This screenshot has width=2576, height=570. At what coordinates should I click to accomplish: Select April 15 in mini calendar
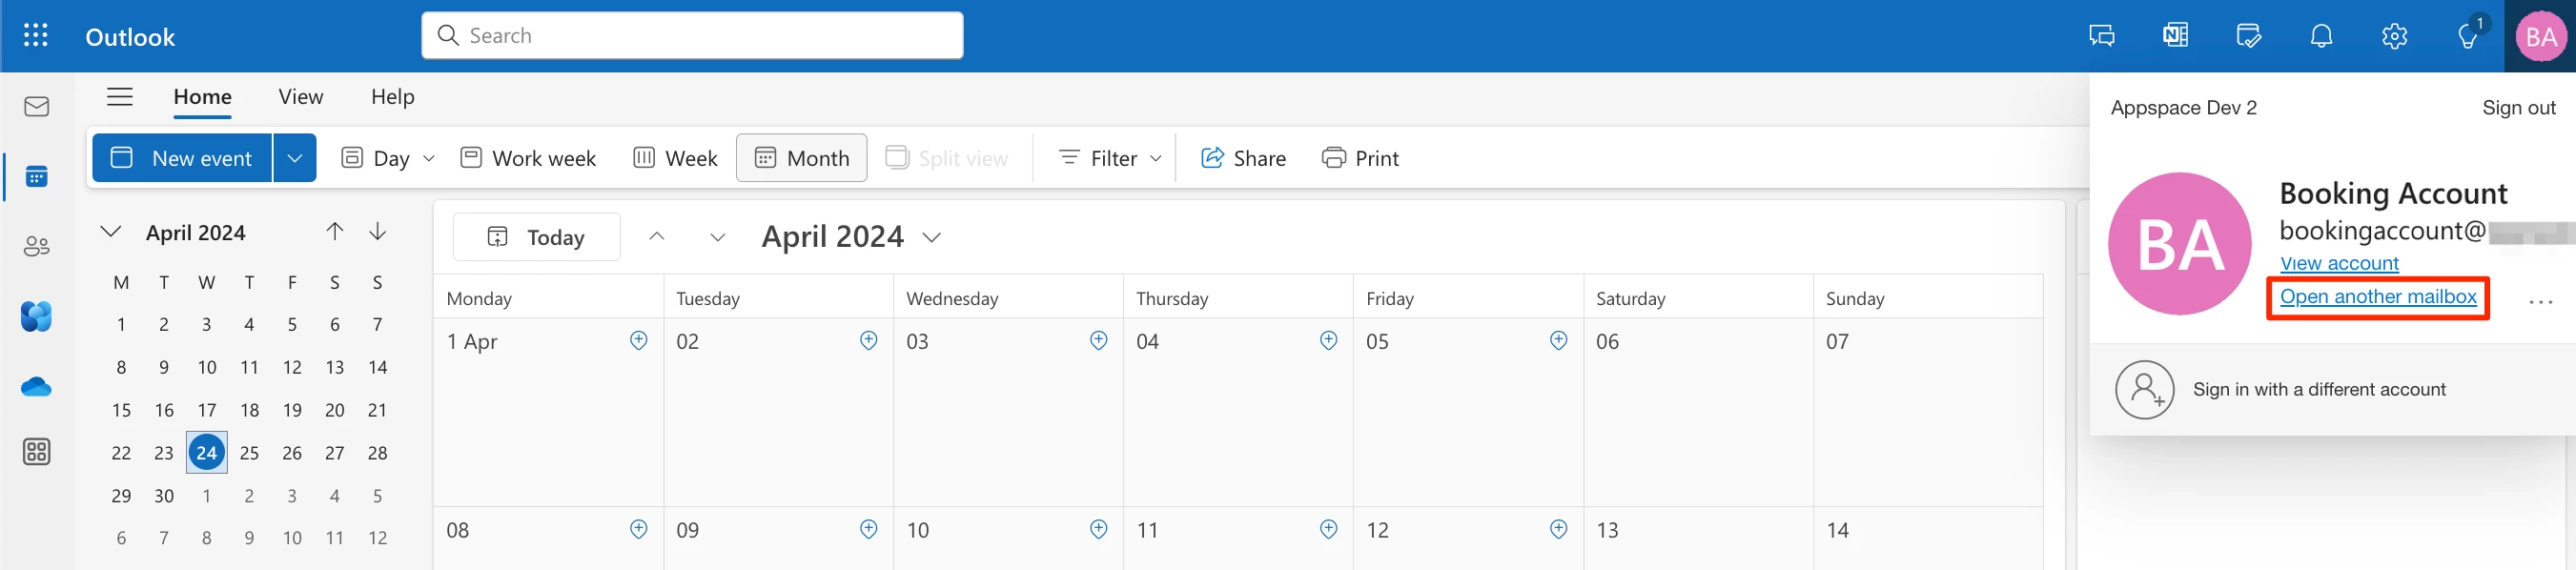coord(121,410)
